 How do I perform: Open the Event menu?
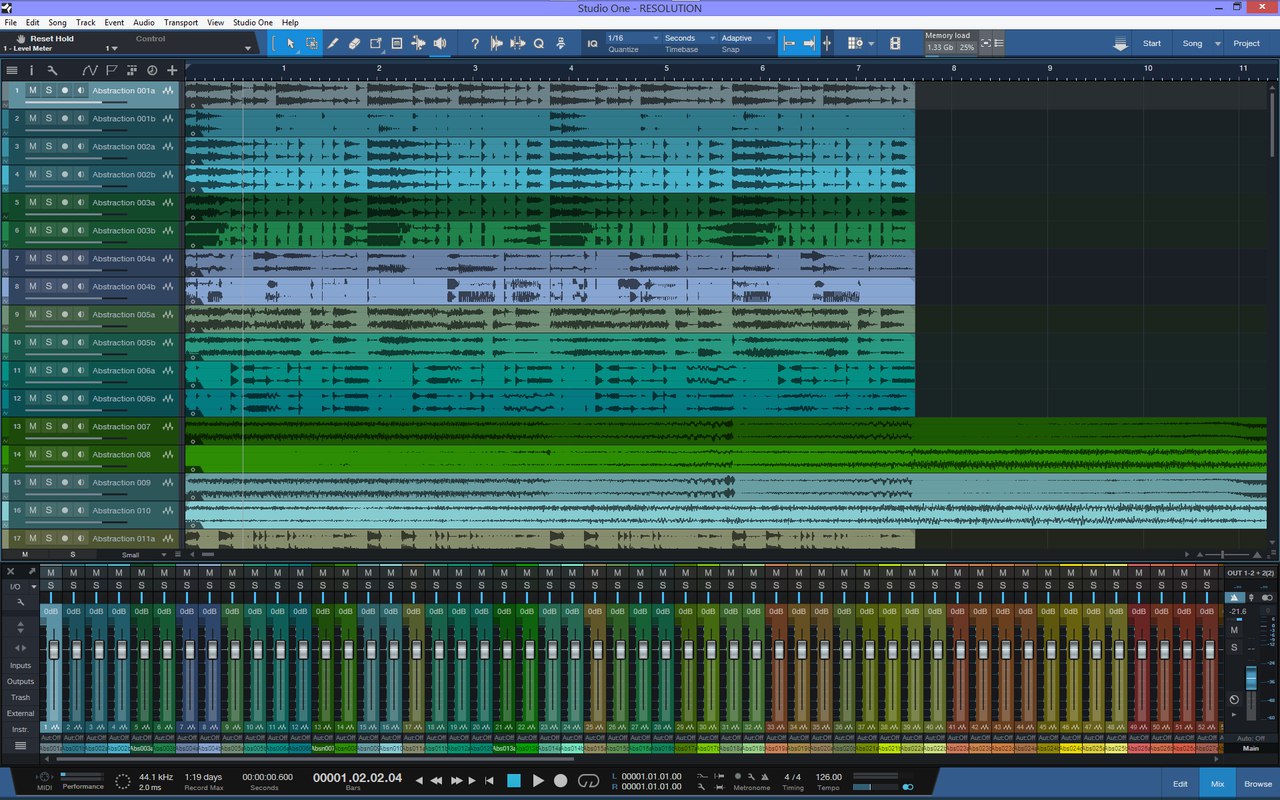click(x=114, y=22)
